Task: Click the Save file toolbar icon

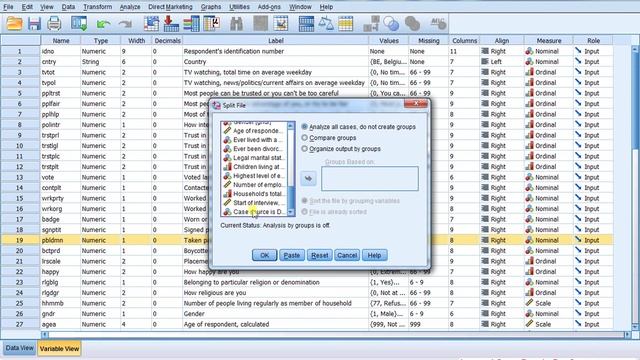Action: click(34, 24)
